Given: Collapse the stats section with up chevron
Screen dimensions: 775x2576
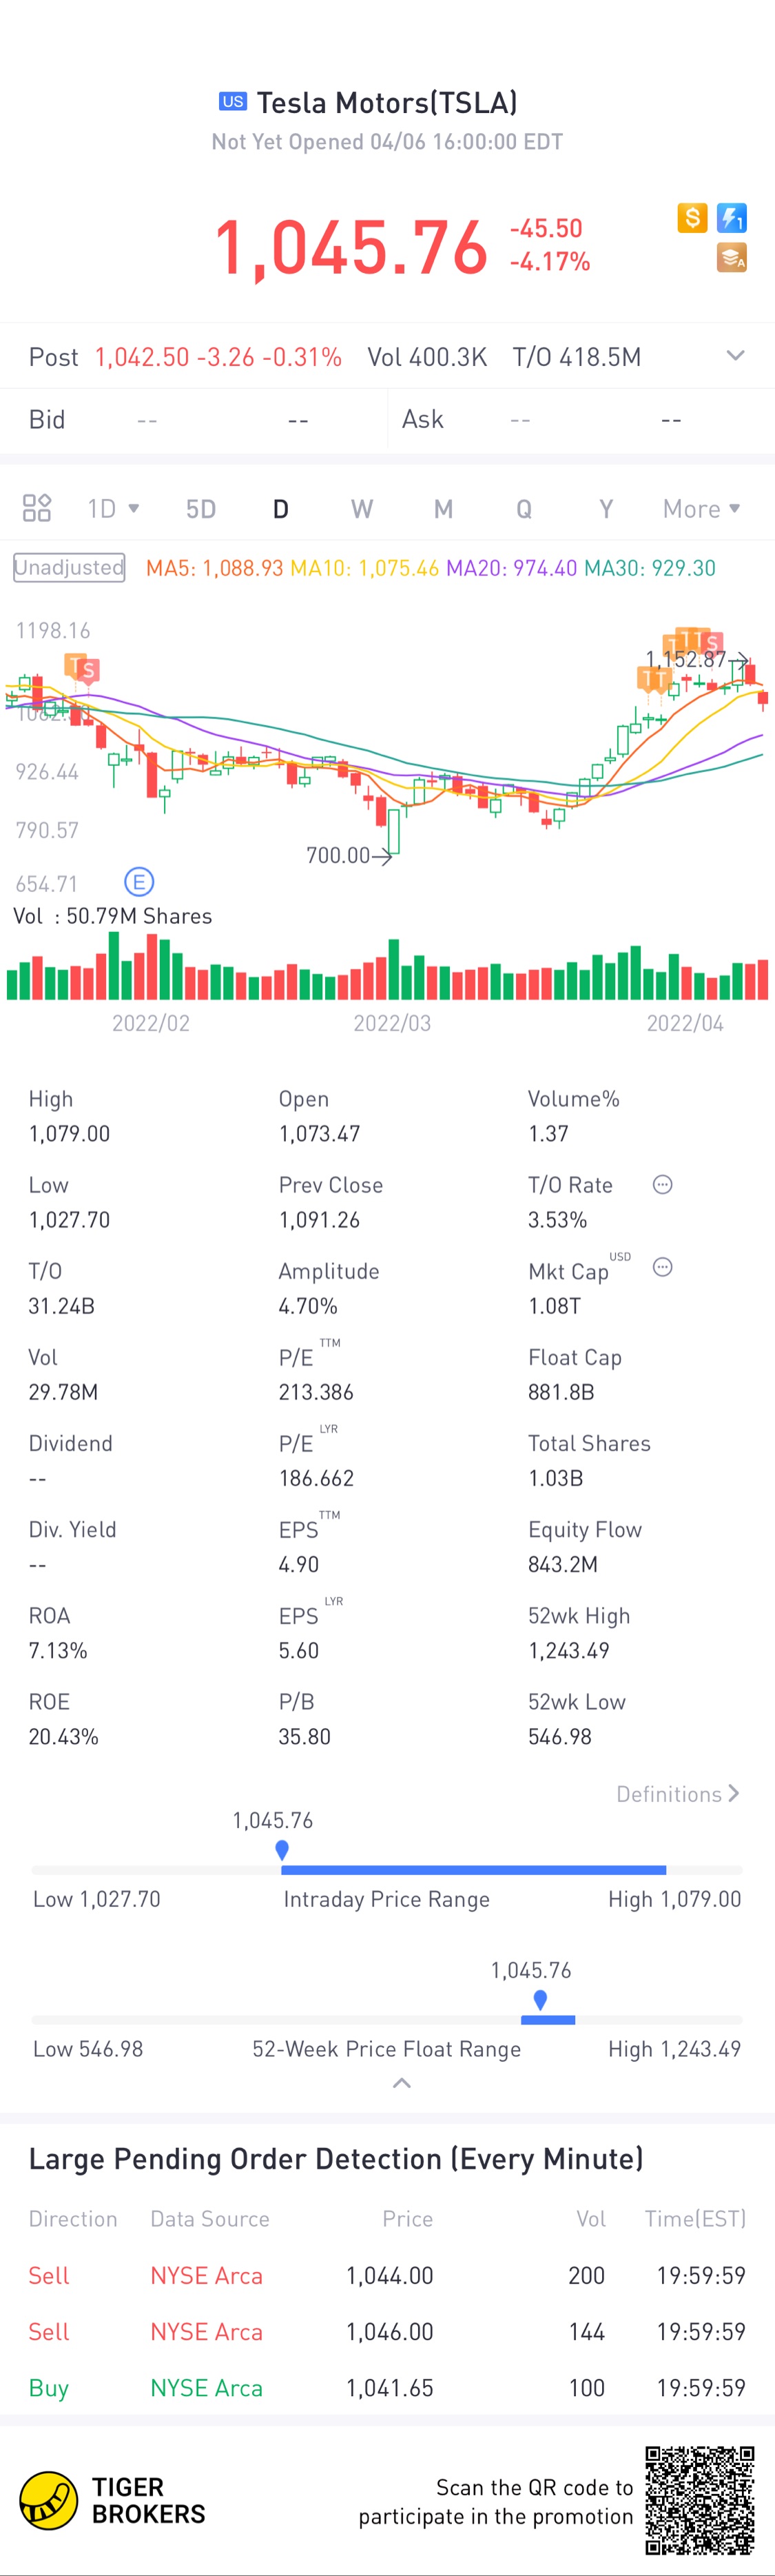Looking at the screenshot, I should tap(402, 2083).
